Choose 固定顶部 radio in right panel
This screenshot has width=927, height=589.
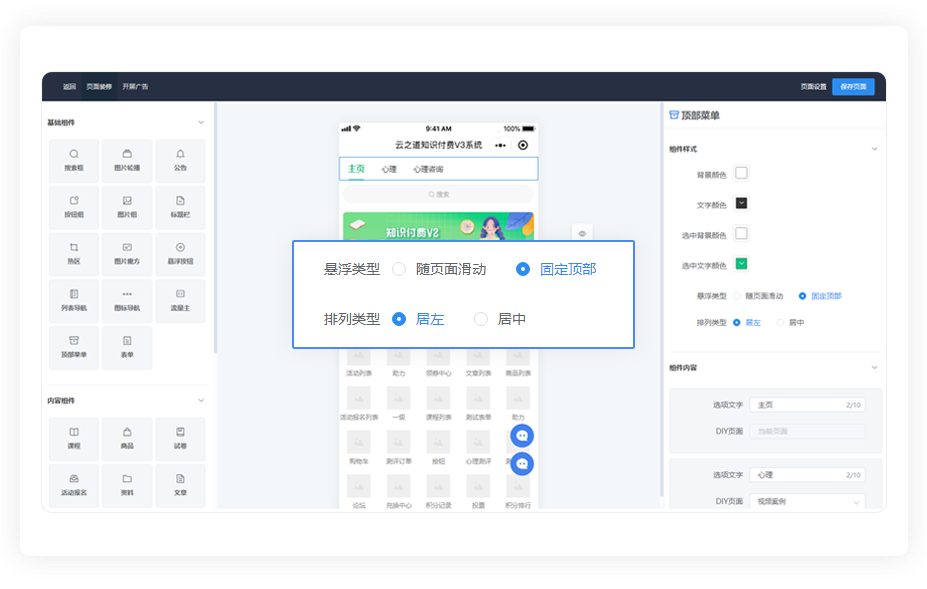(802, 296)
